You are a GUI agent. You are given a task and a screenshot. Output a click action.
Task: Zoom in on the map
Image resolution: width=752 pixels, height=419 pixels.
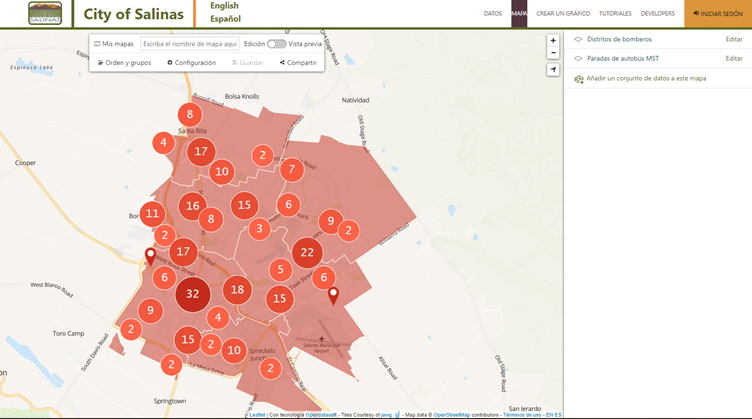click(x=553, y=41)
